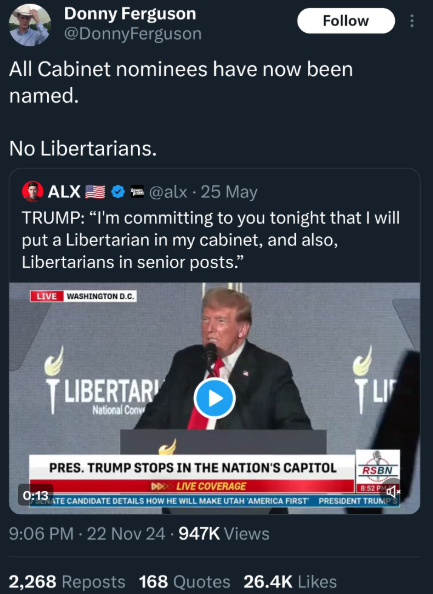Open the @alx handle in quoted tweet
This screenshot has width=433, height=594.
coord(168,192)
